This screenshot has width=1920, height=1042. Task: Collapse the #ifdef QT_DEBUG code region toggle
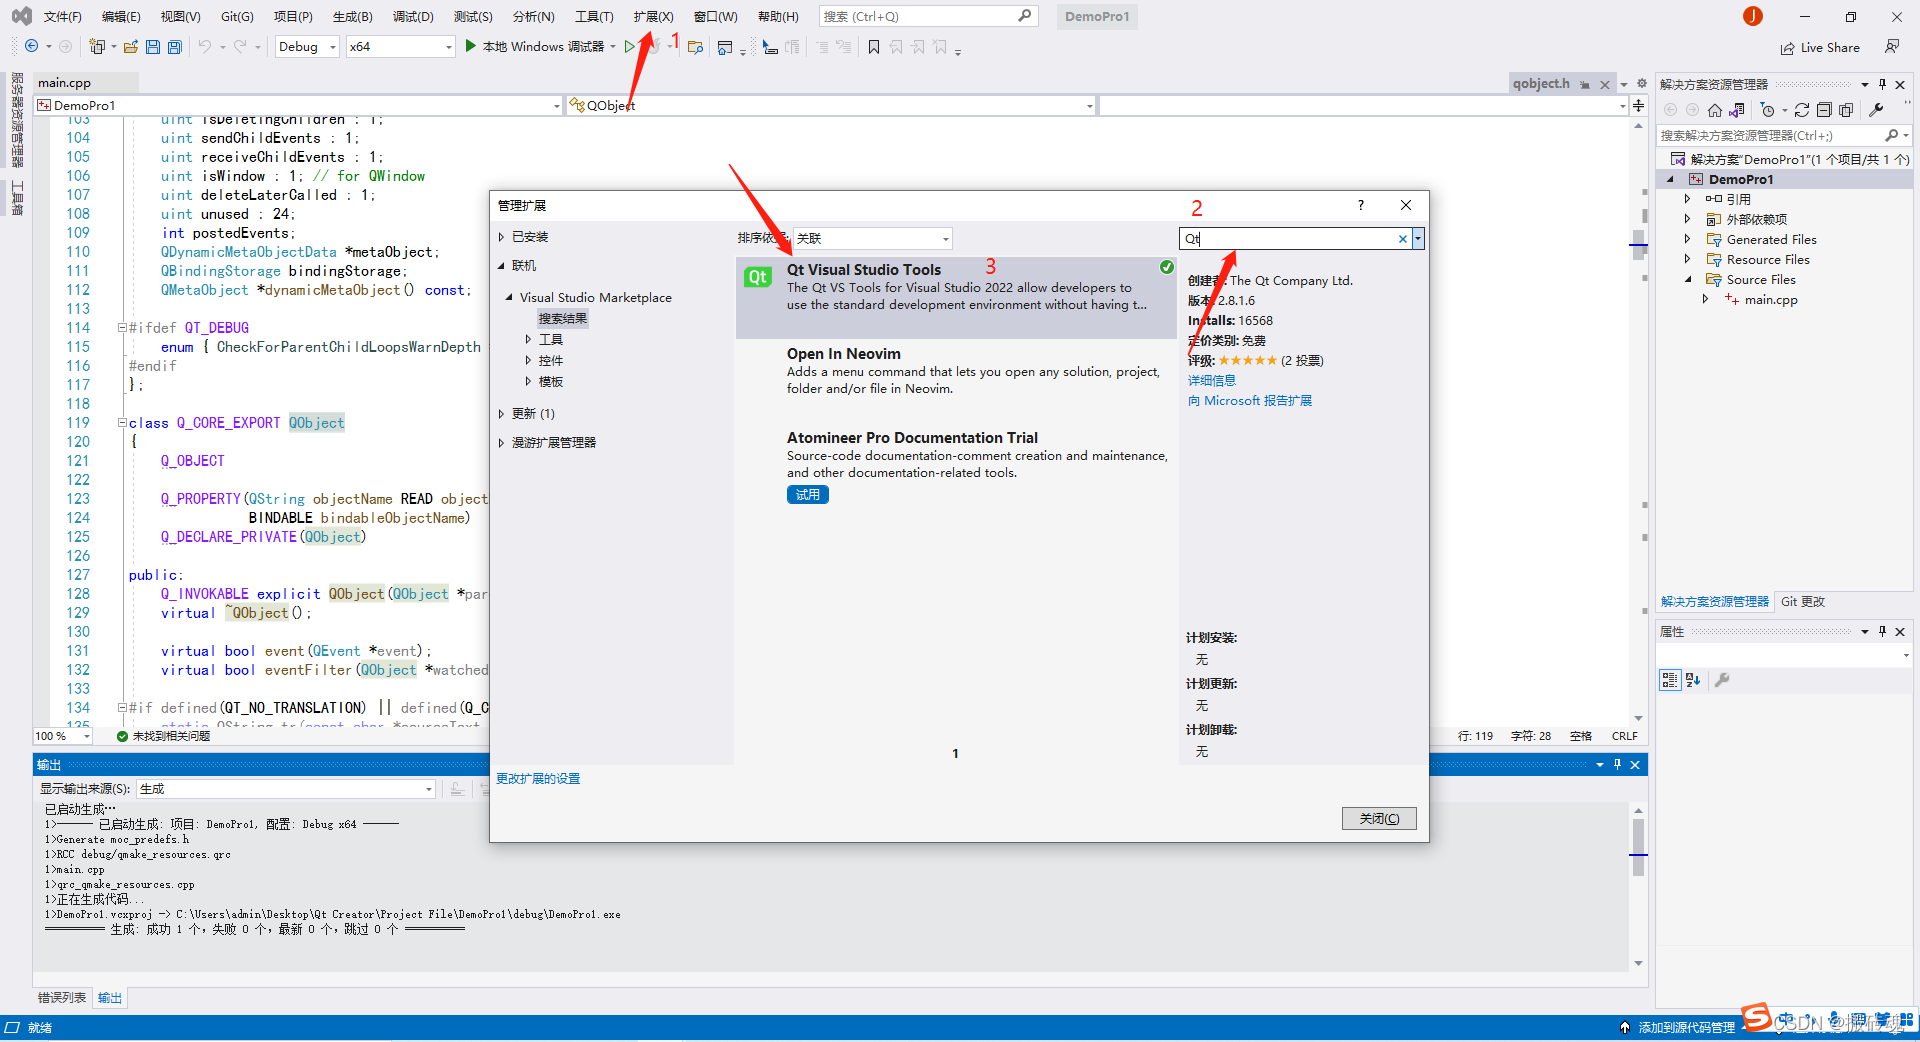coord(122,327)
